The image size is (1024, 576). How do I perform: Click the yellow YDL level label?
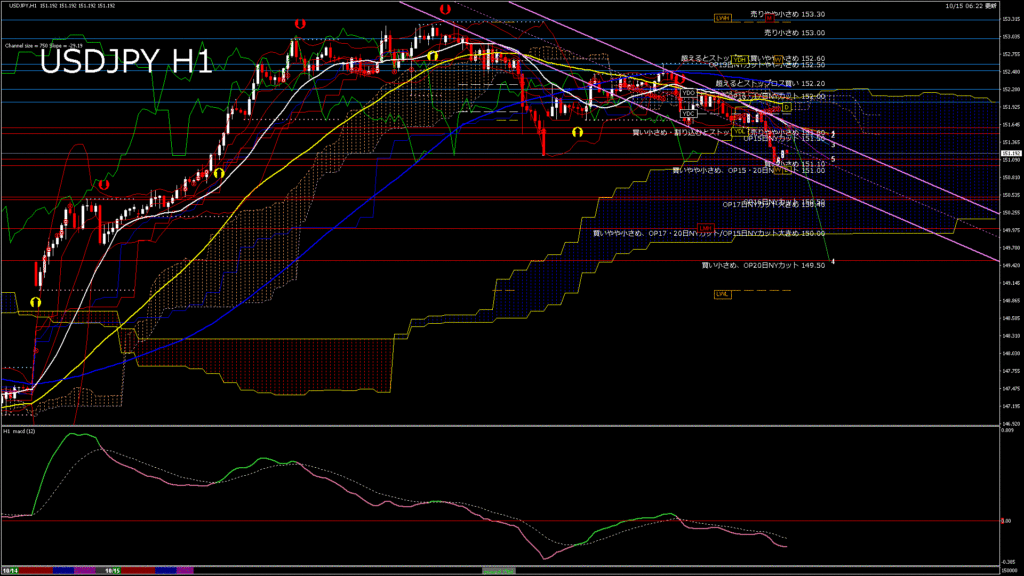pos(739,131)
